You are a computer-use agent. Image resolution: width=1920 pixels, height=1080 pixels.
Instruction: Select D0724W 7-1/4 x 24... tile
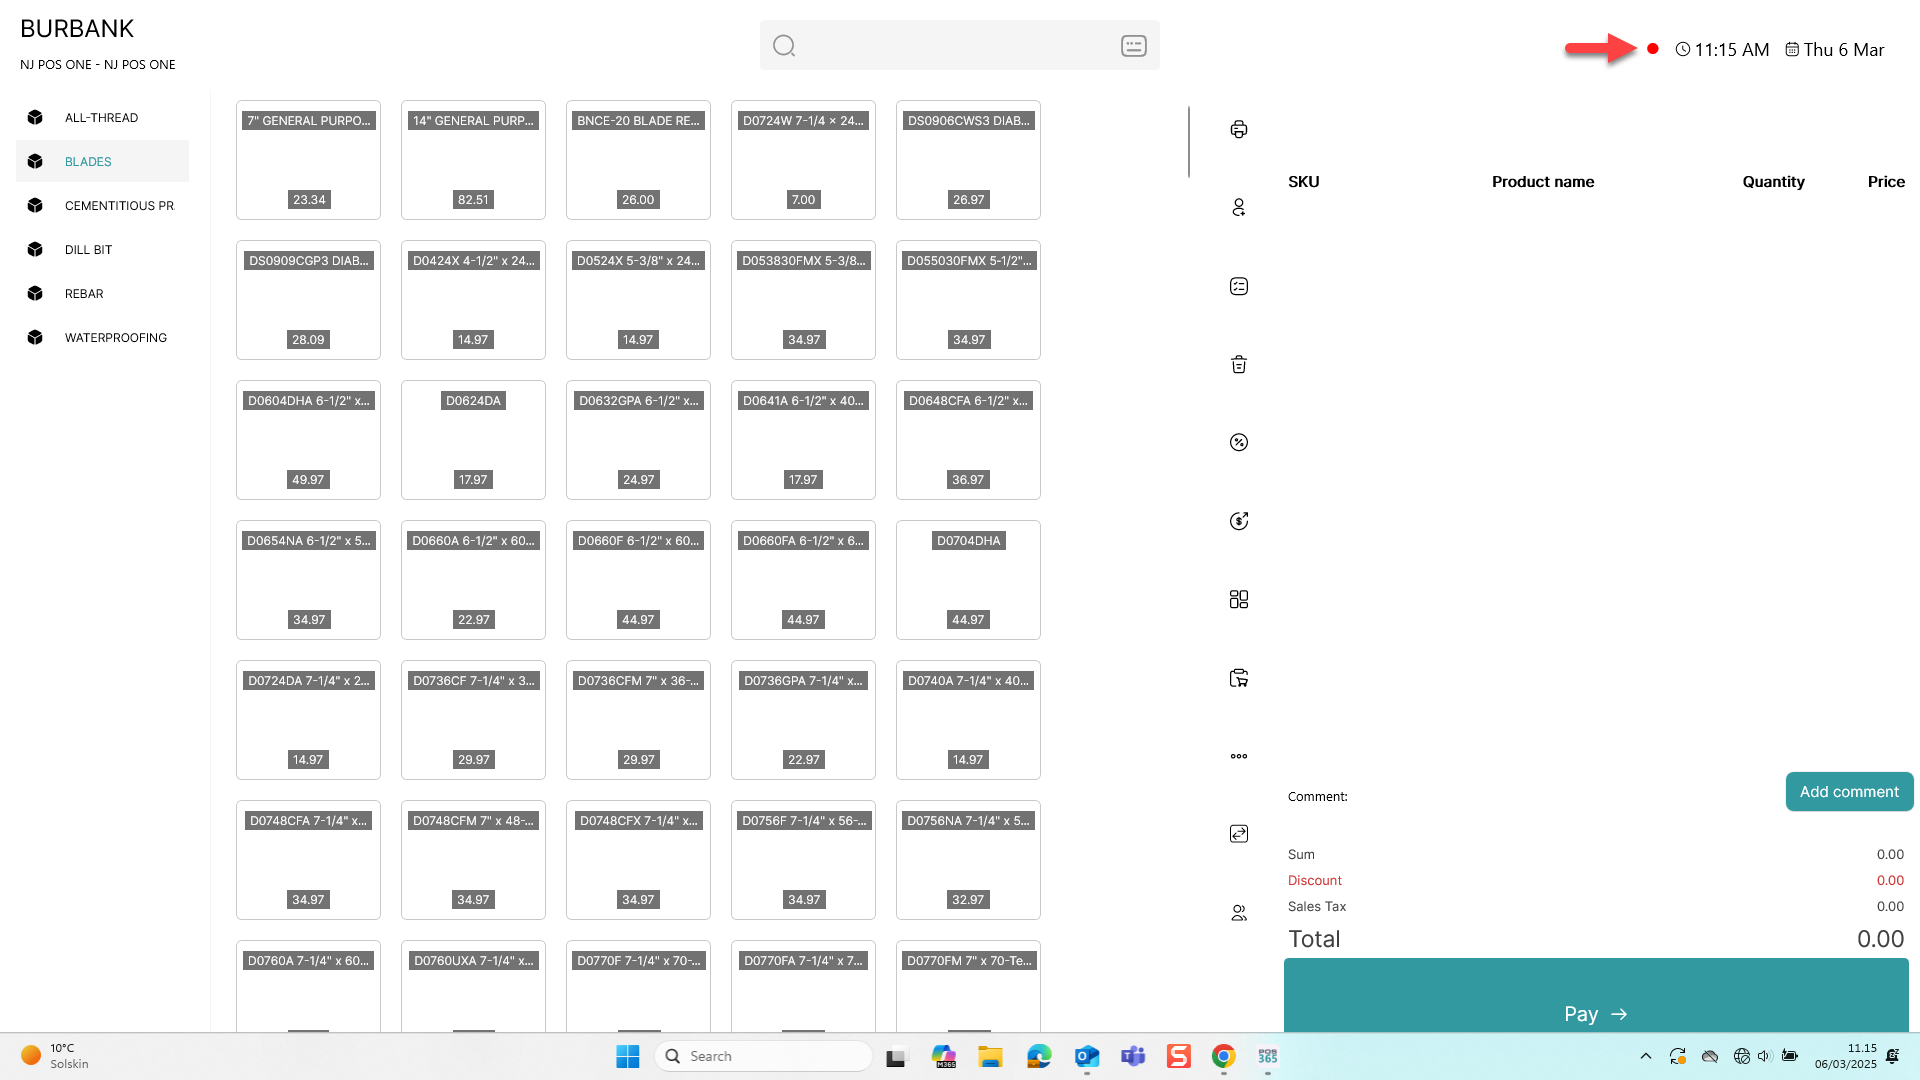point(803,160)
